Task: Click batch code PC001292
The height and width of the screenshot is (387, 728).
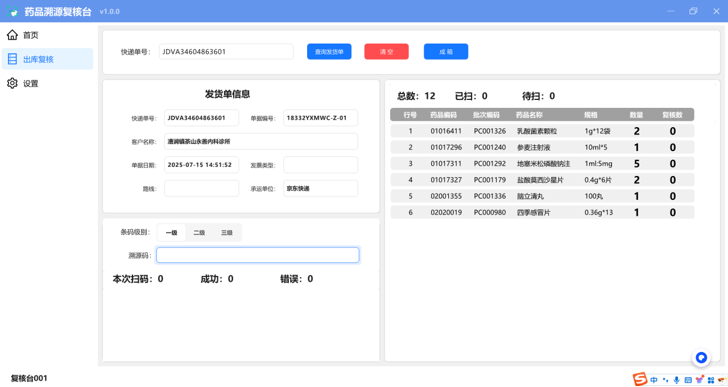Action: pyautogui.click(x=490, y=164)
